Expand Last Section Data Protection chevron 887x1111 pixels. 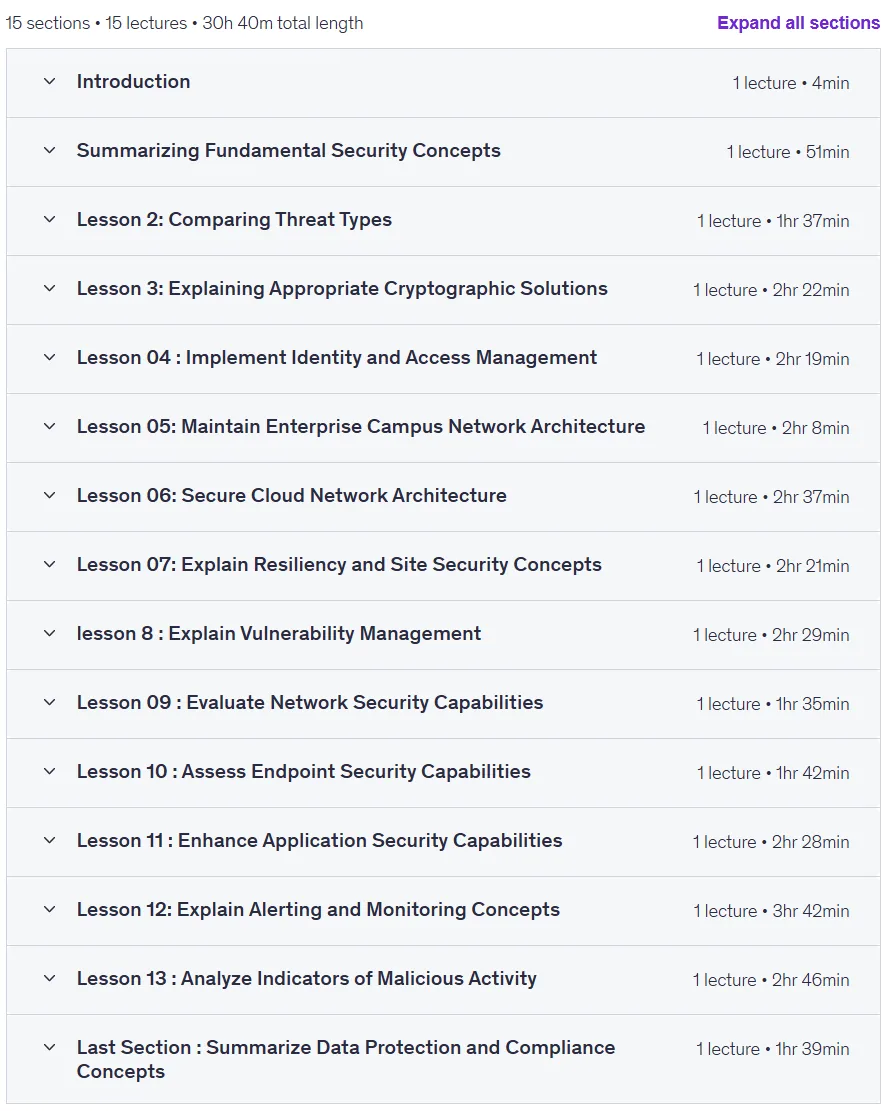tap(50, 1047)
